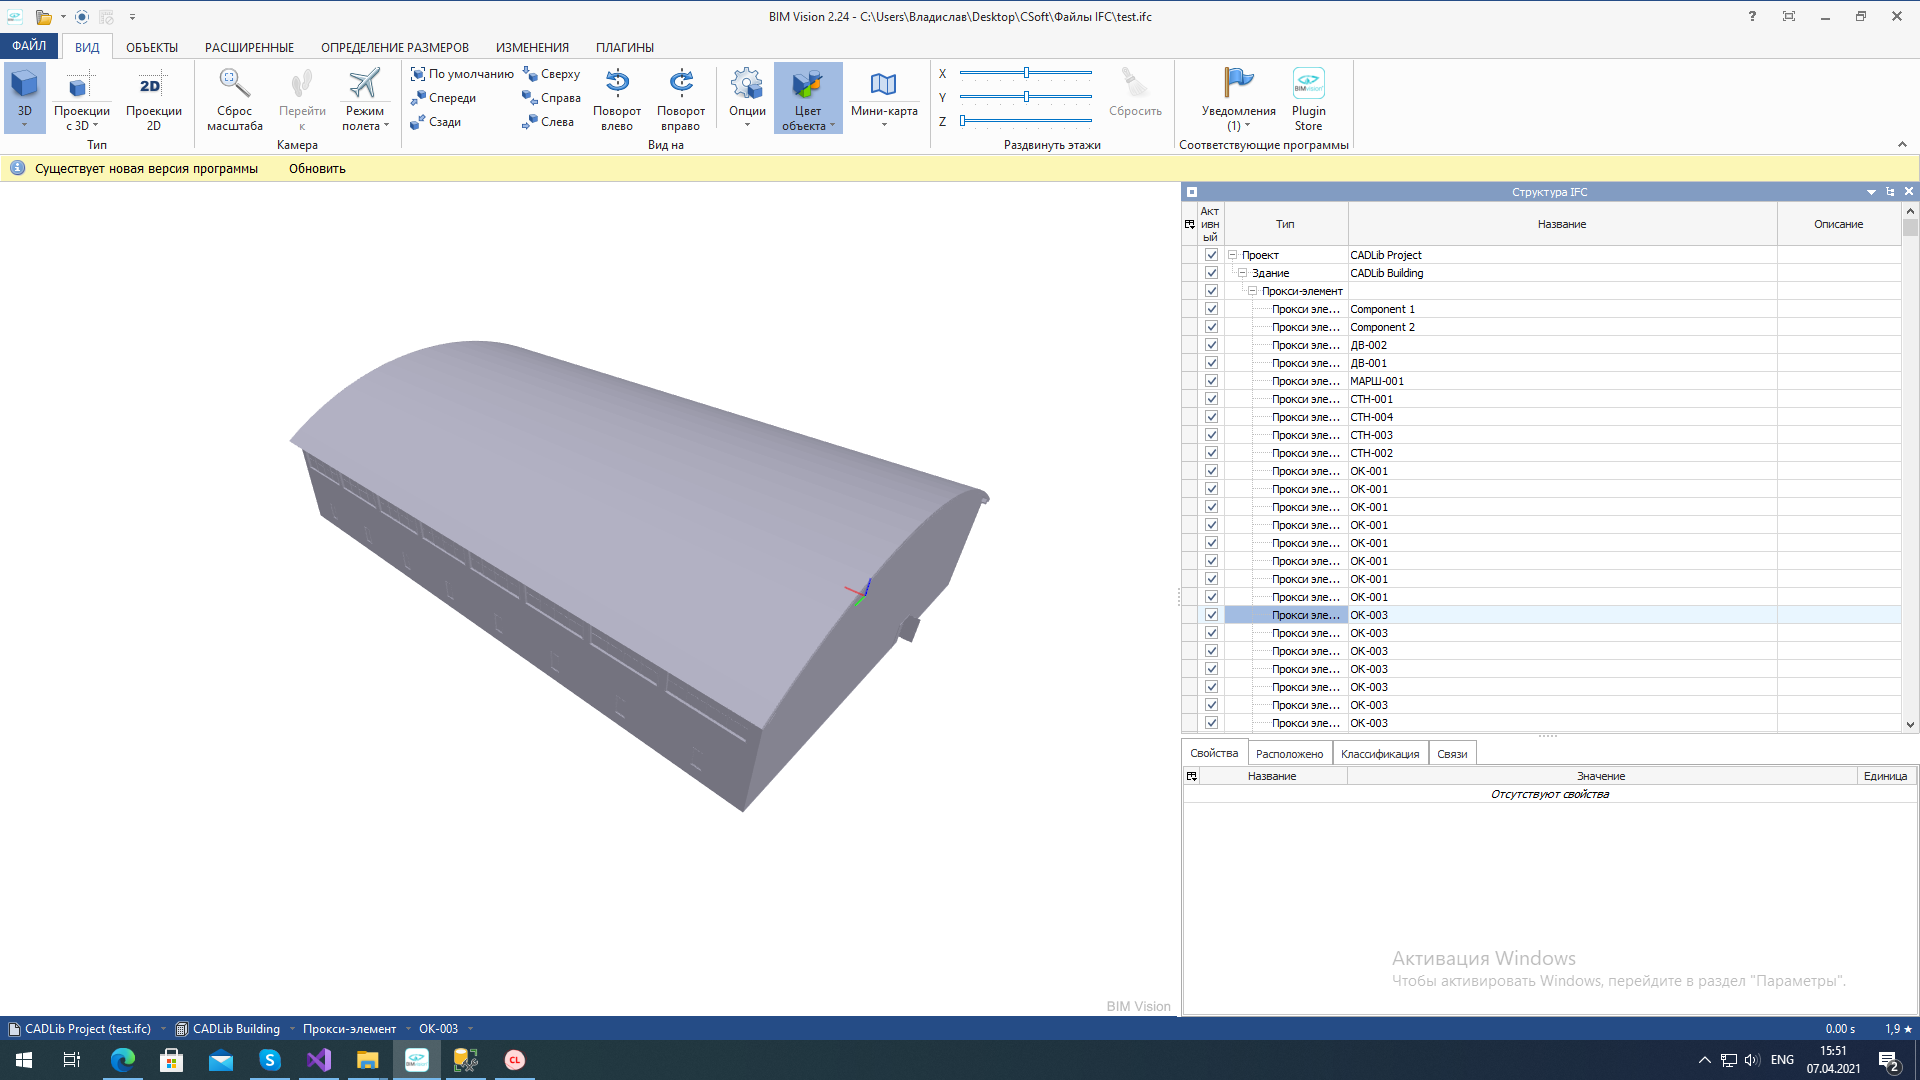Click Object color cube icon
The width and height of the screenshot is (1920, 1080).
(x=807, y=84)
